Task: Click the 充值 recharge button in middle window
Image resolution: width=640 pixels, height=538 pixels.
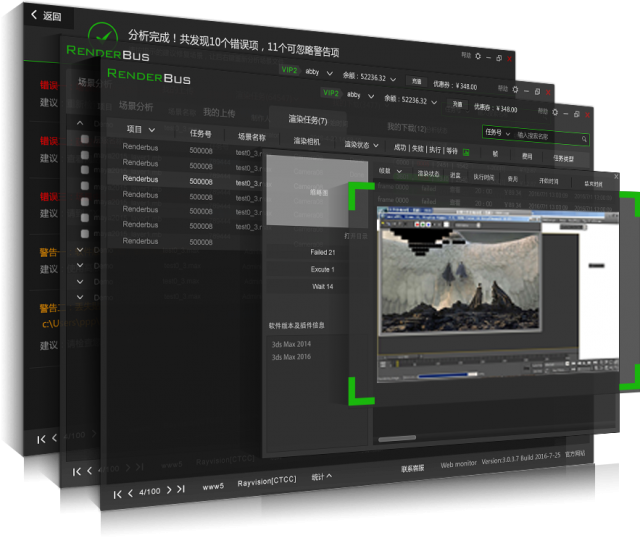Action: pyautogui.click(x=416, y=82)
